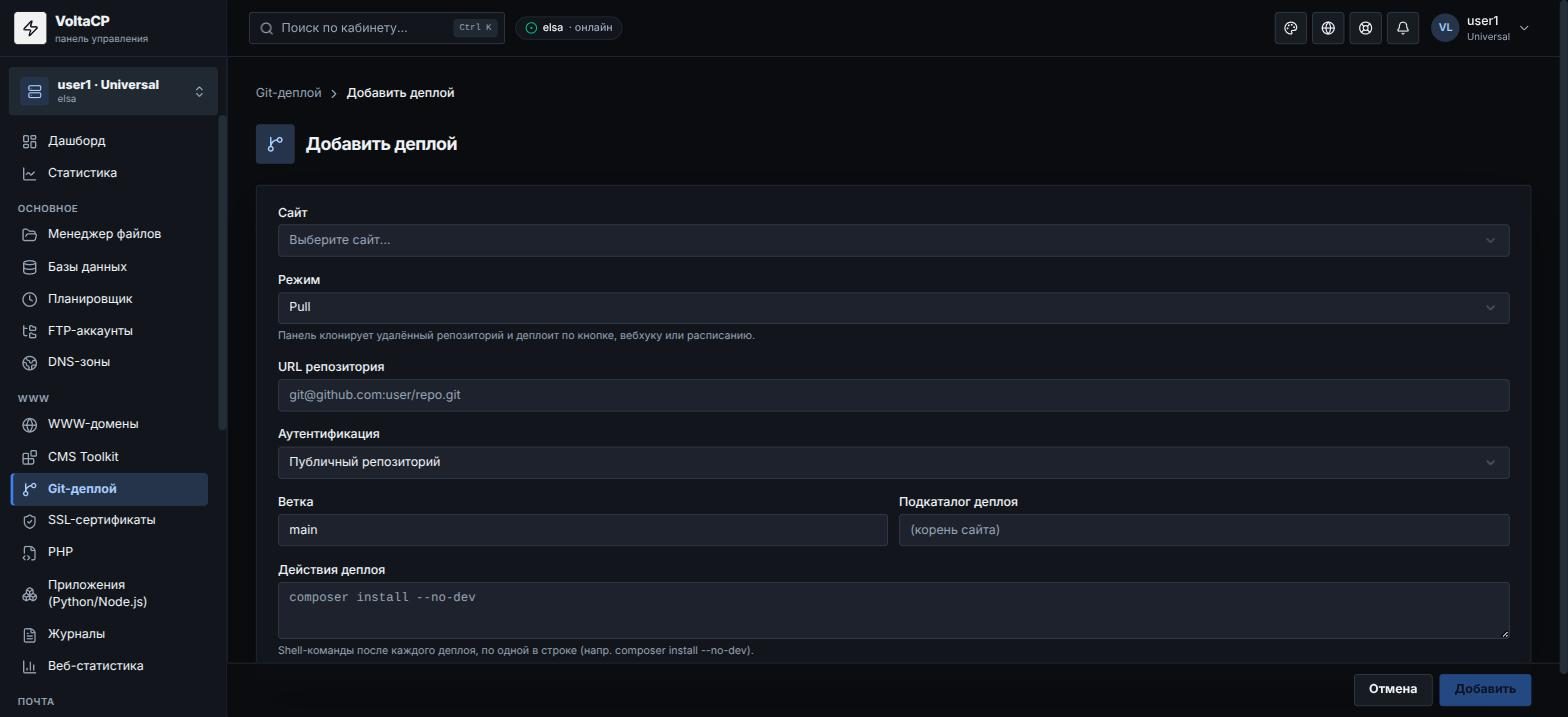Go to WWW-домены section

coord(110,424)
